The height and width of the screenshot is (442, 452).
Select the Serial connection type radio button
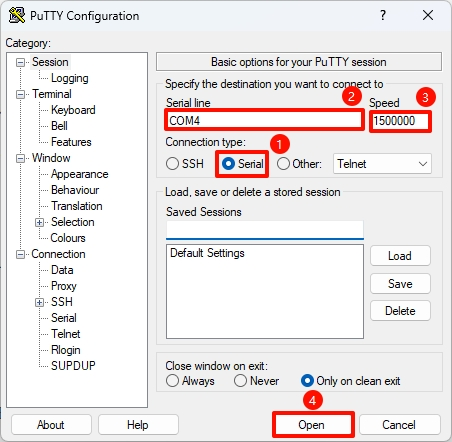(x=228, y=164)
